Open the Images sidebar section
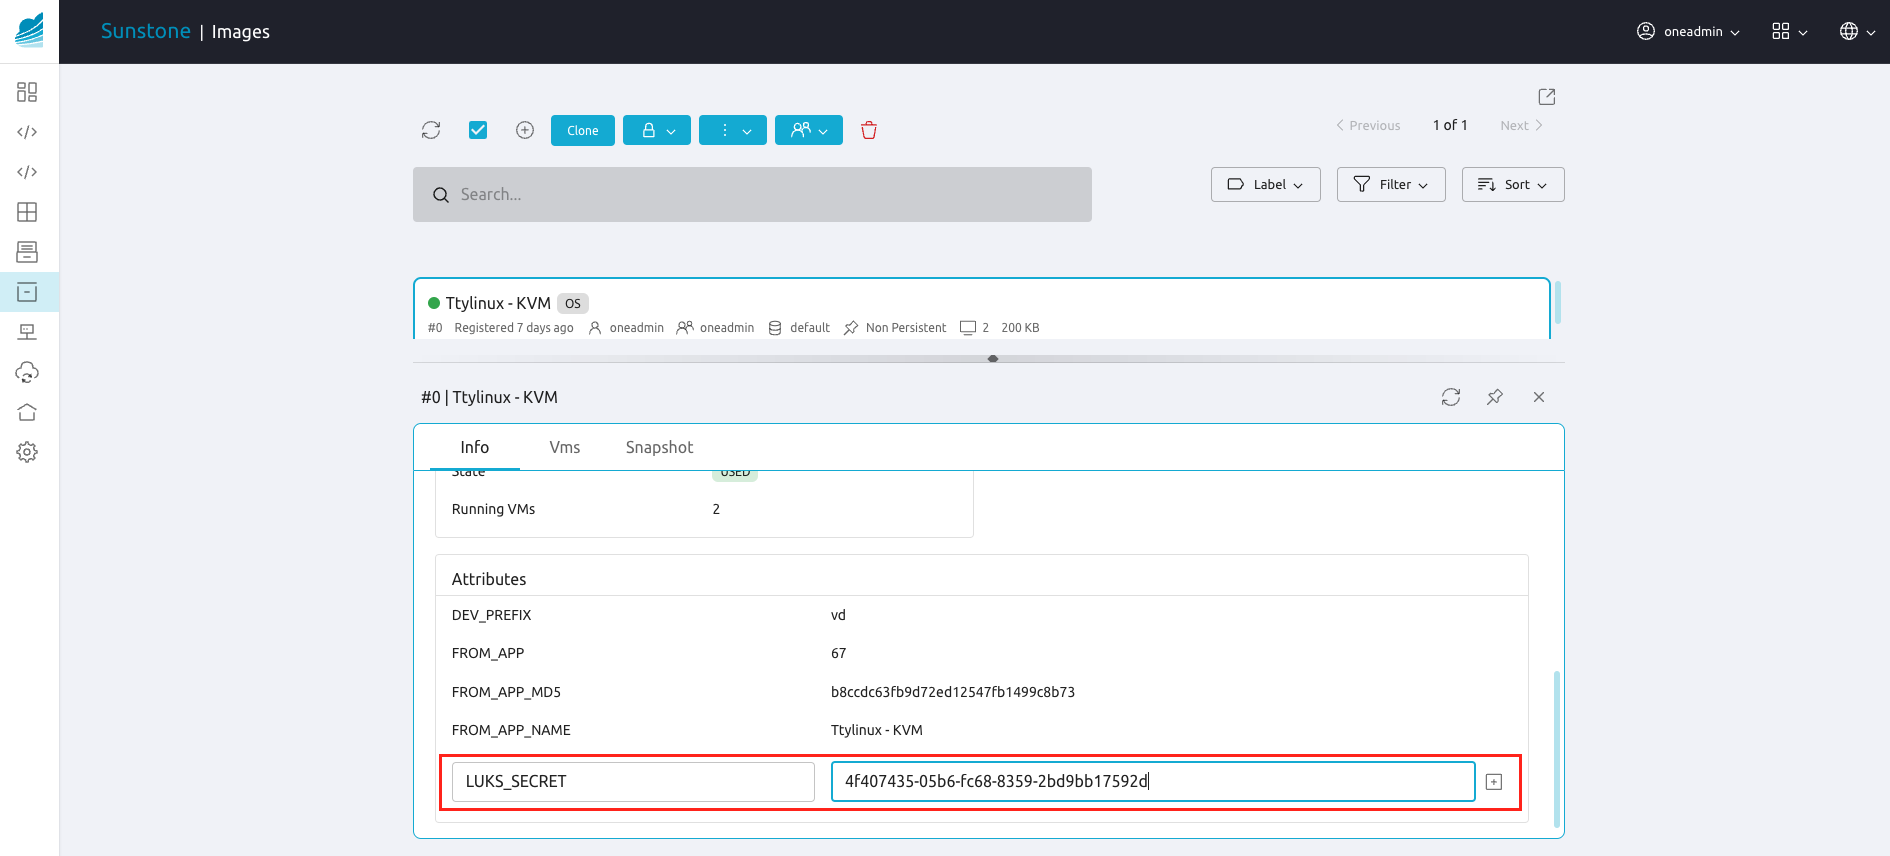1890x856 pixels. tap(27, 292)
